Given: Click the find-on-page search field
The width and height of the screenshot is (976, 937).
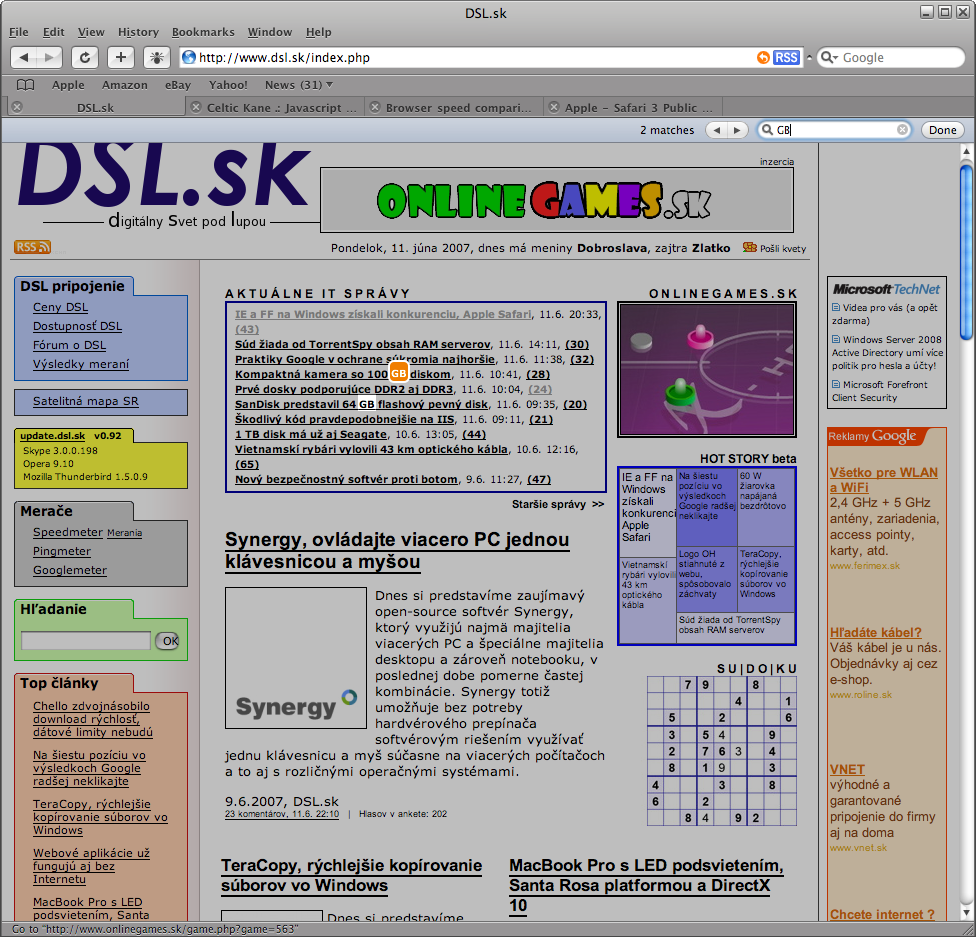Looking at the screenshot, I should click(835, 129).
